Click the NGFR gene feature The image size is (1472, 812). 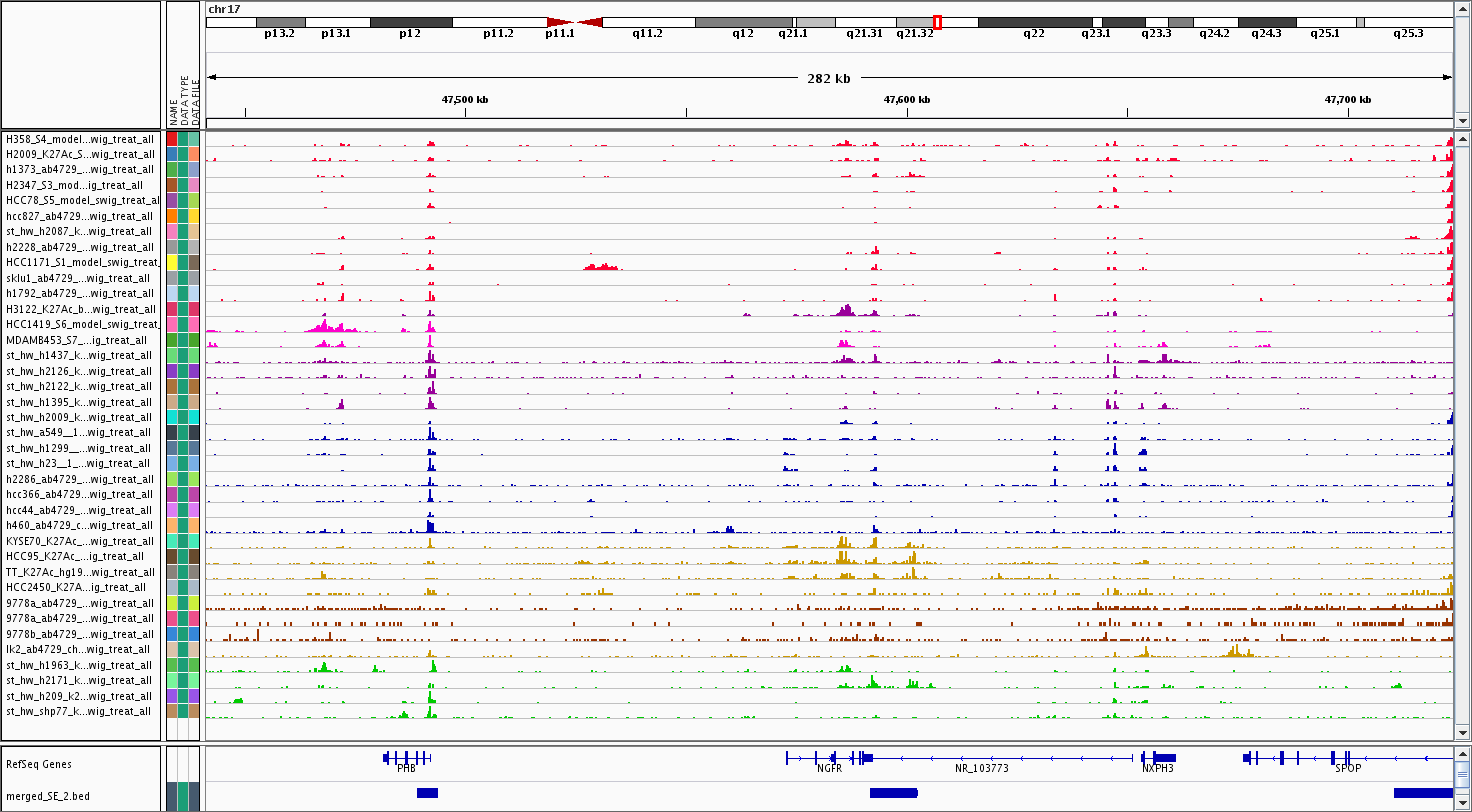(x=828, y=758)
